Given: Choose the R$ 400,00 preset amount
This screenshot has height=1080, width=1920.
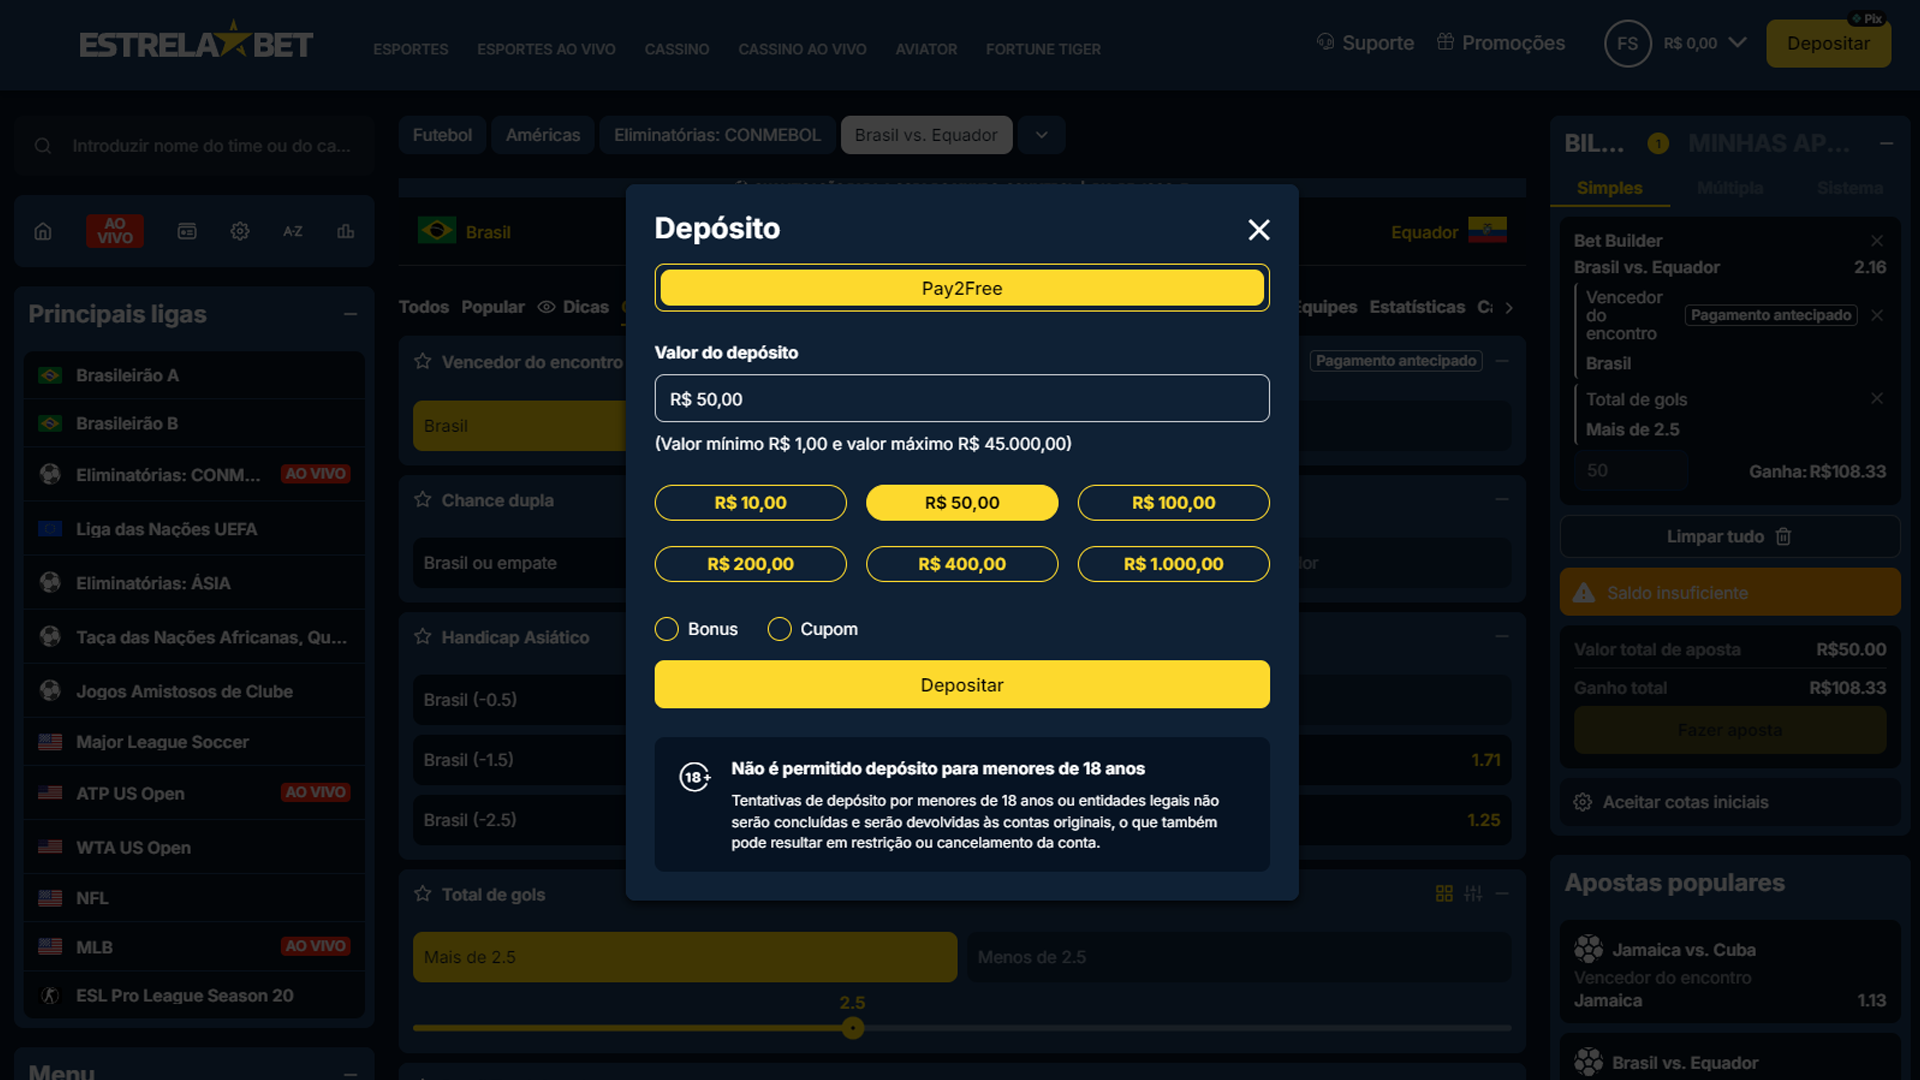Looking at the screenshot, I should pos(962,564).
